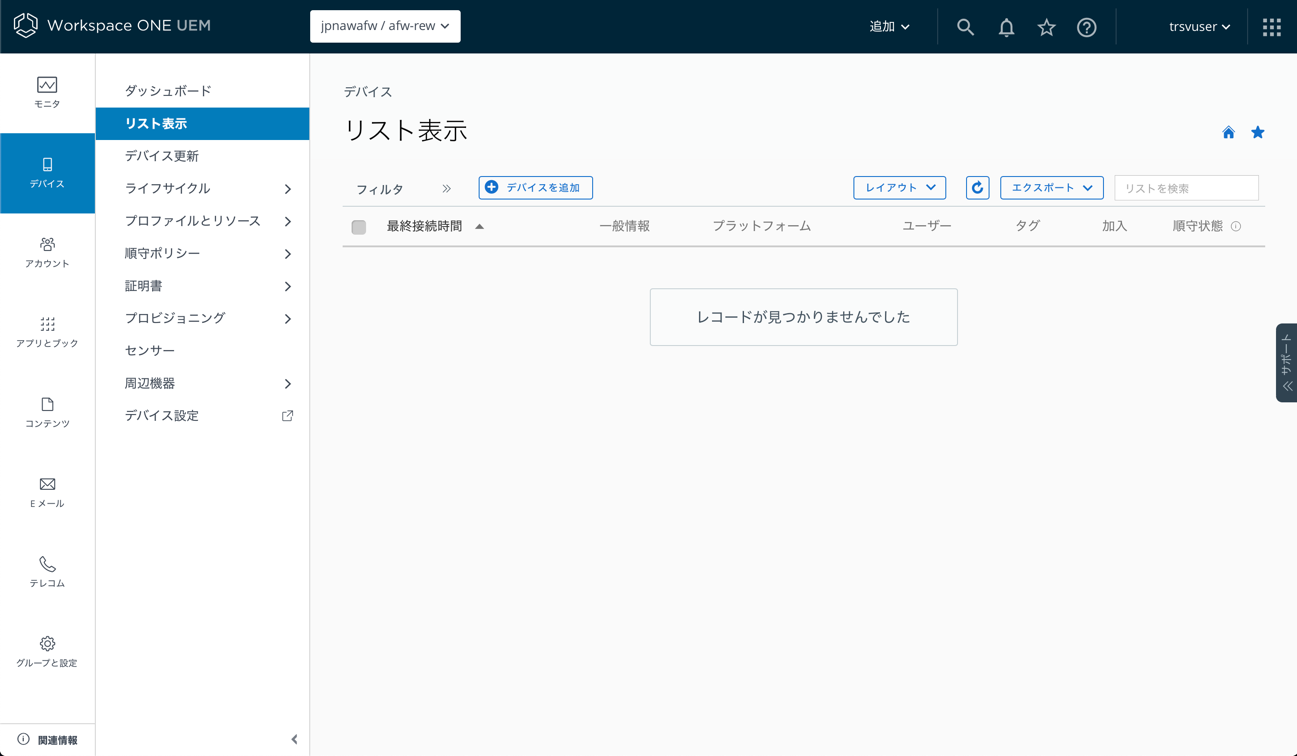Click the 順守状態 info icon
This screenshot has height=756, width=1297.
[x=1236, y=227]
